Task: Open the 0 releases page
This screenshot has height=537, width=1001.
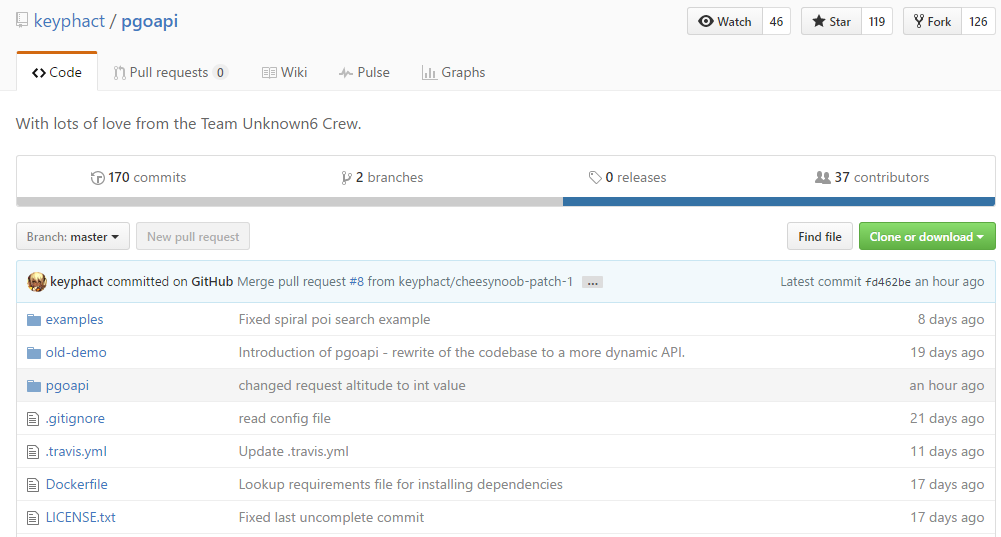Action: click(x=627, y=178)
